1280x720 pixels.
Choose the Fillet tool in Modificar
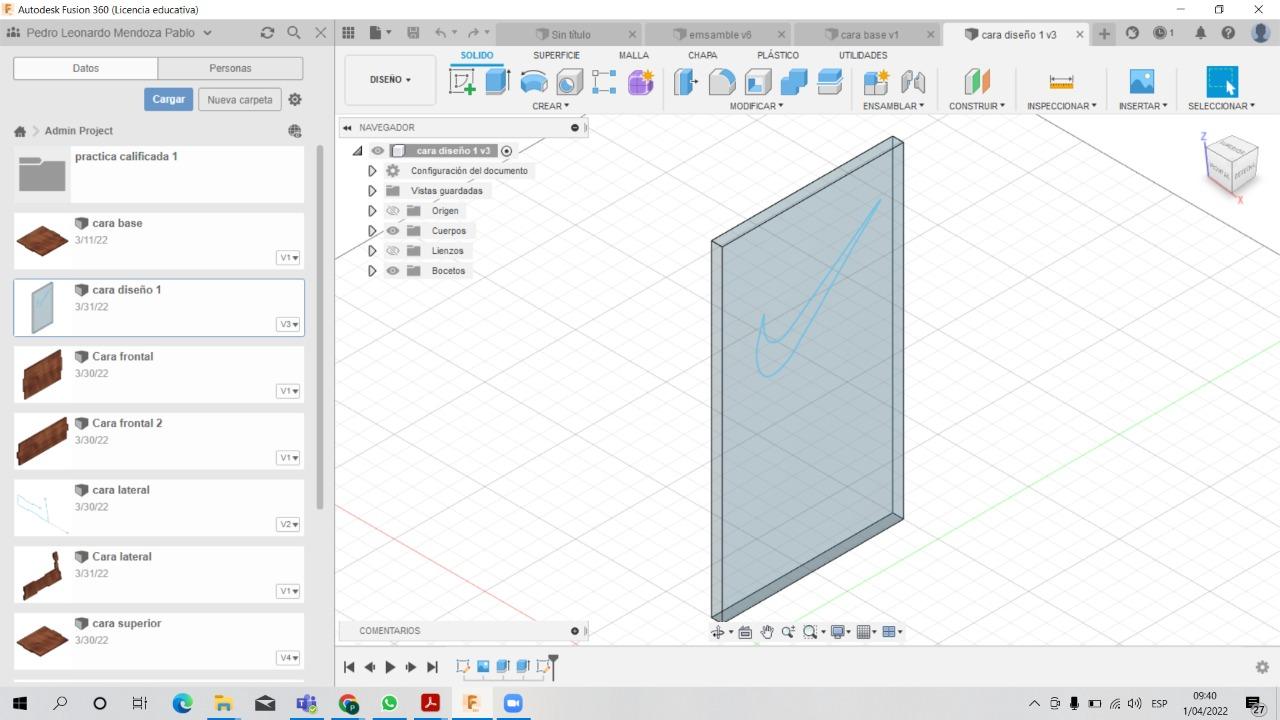click(x=722, y=82)
